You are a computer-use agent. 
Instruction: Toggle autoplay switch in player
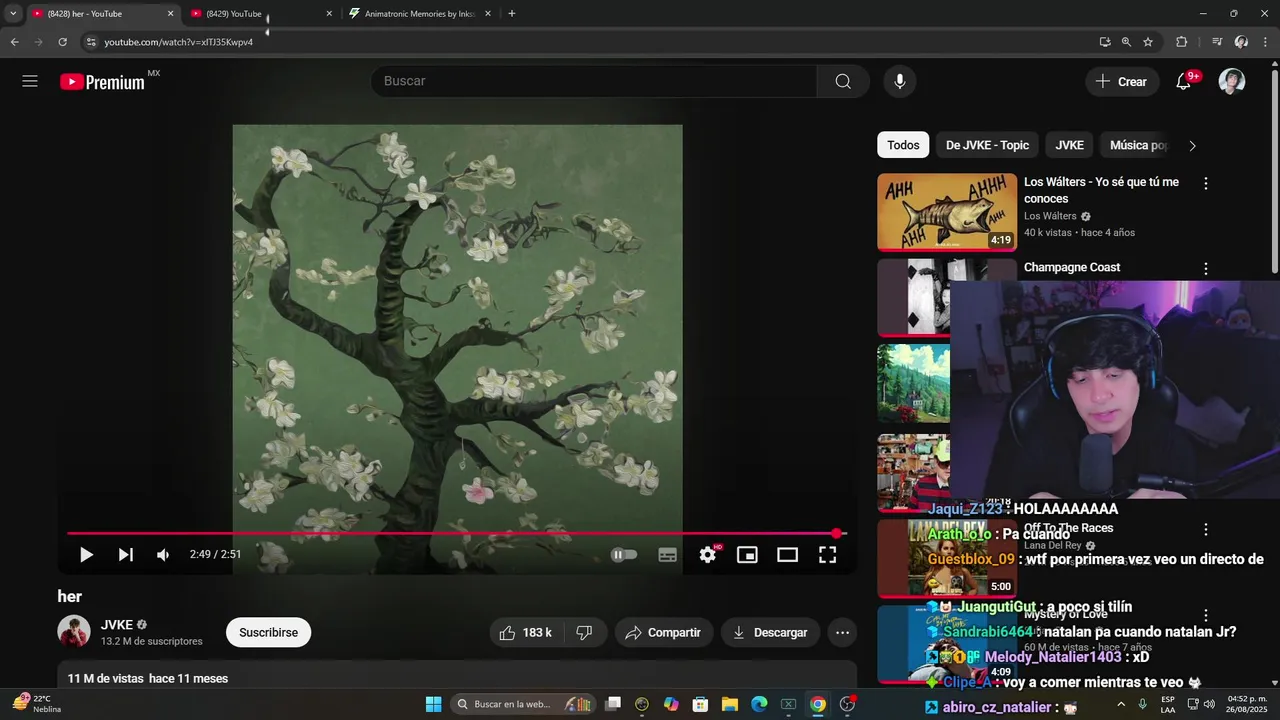(624, 555)
